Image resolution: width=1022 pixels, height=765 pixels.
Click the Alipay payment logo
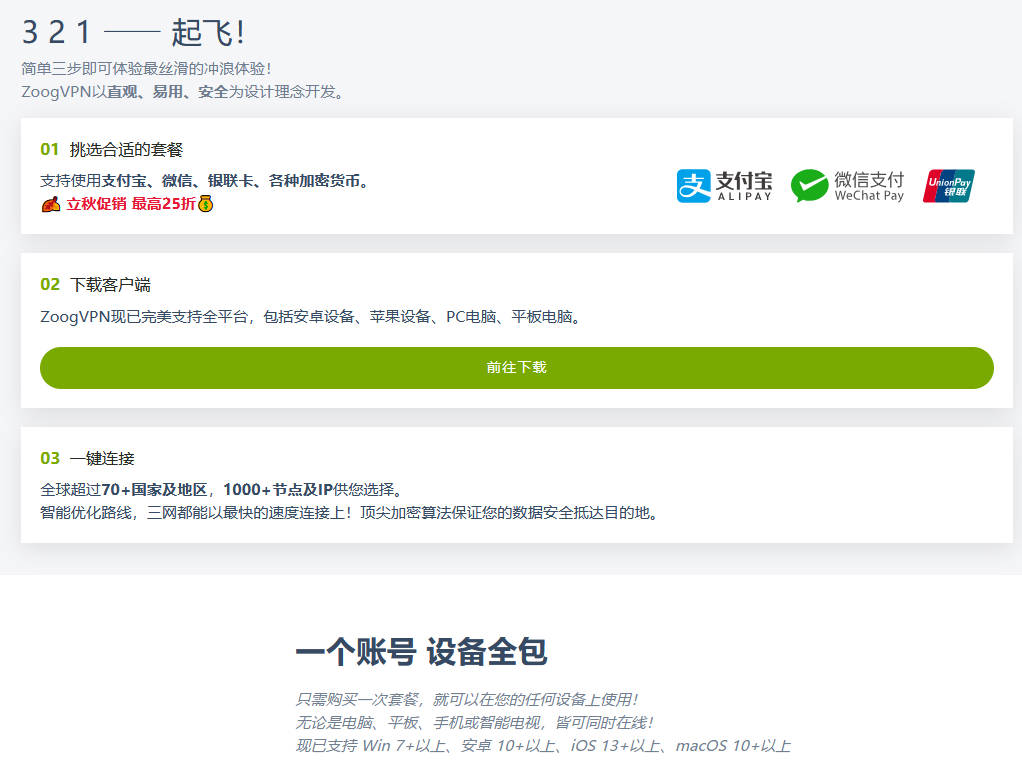point(725,186)
